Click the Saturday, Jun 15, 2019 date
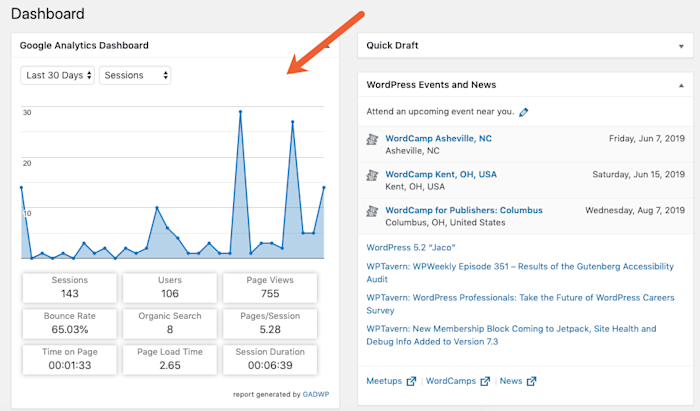This screenshot has width=700, height=411. [x=638, y=174]
